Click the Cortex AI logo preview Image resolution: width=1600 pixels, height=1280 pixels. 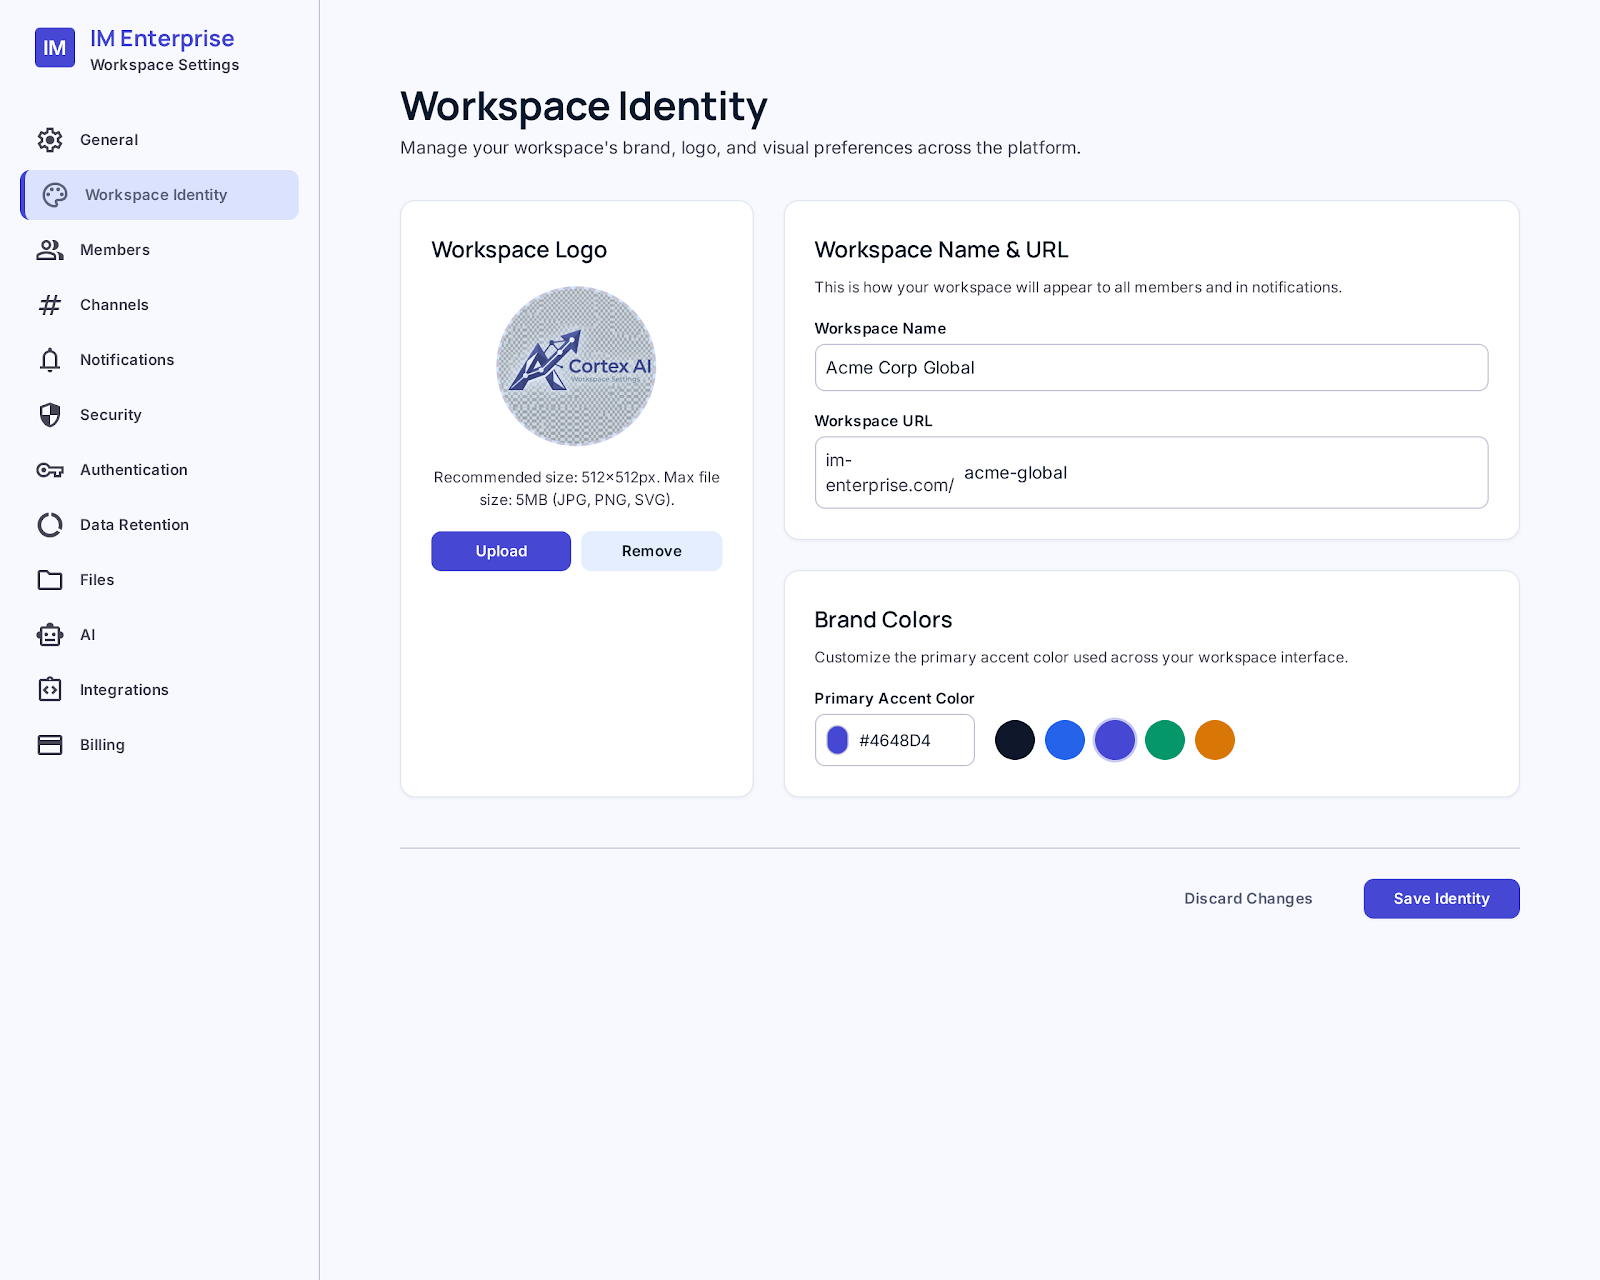tap(576, 366)
